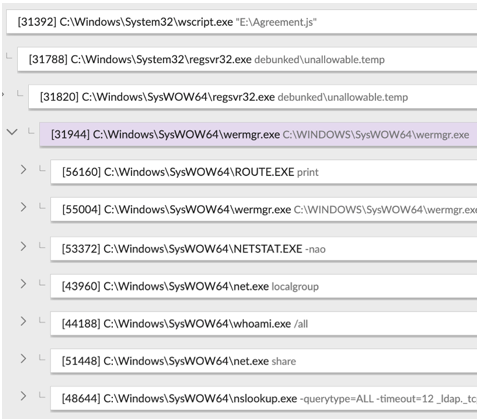The image size is (479, 420).
Task: Expand the NETSTAT.EXE -nao process
Action: (23, 246)
